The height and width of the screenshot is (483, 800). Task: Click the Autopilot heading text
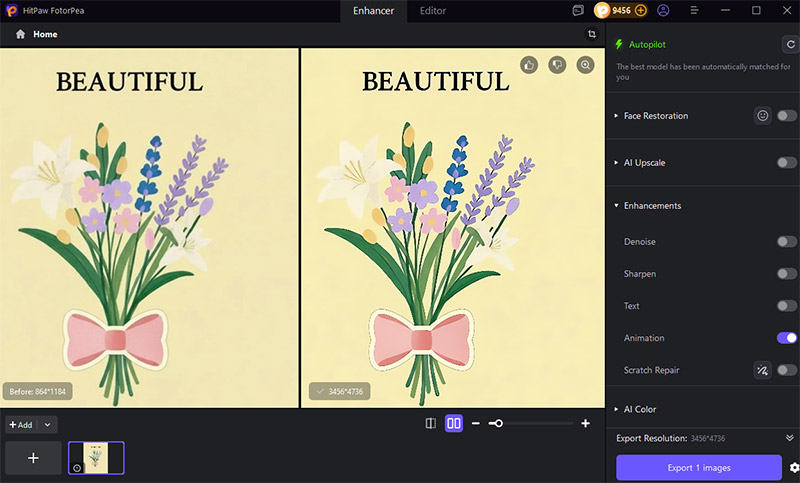point(647,44)
